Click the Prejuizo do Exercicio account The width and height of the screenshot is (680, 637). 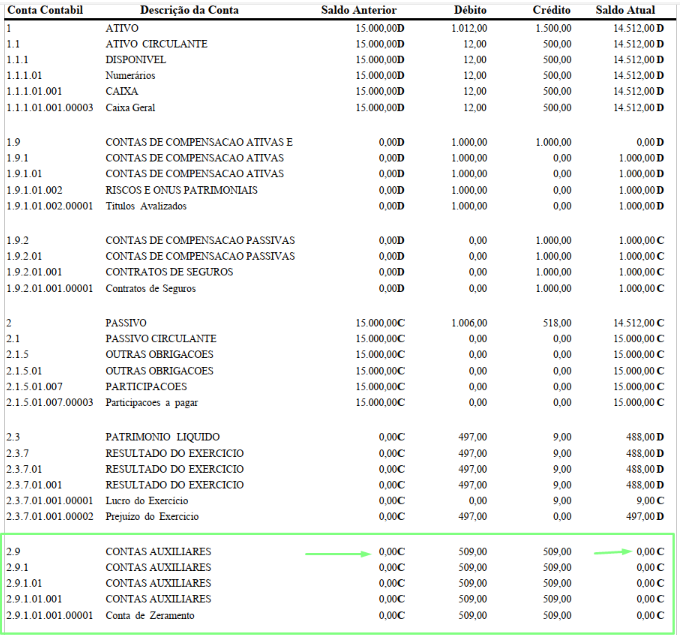point(152,516)
